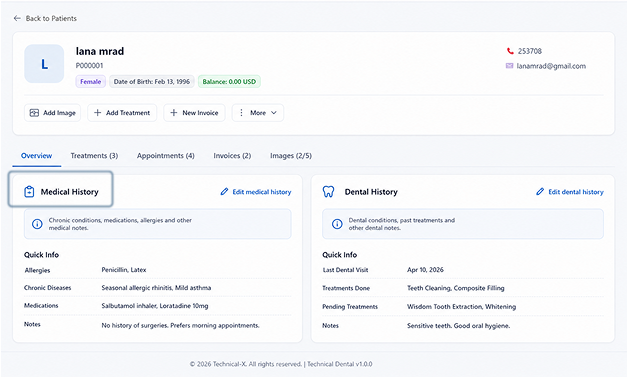This screenshot has width=627, height=377.
Task: Click the Chronic Diseases row label
Action: tap(48, 288)
